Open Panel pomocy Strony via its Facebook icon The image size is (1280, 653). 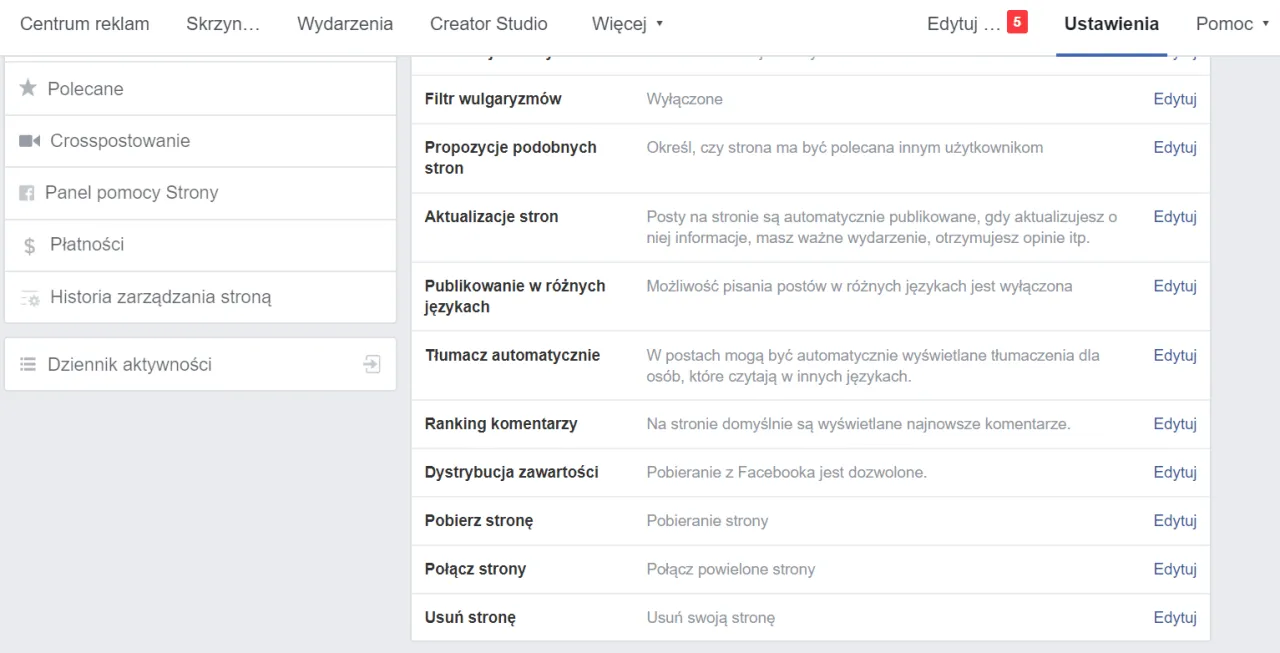pyautogui.click(x=28, y=192)
